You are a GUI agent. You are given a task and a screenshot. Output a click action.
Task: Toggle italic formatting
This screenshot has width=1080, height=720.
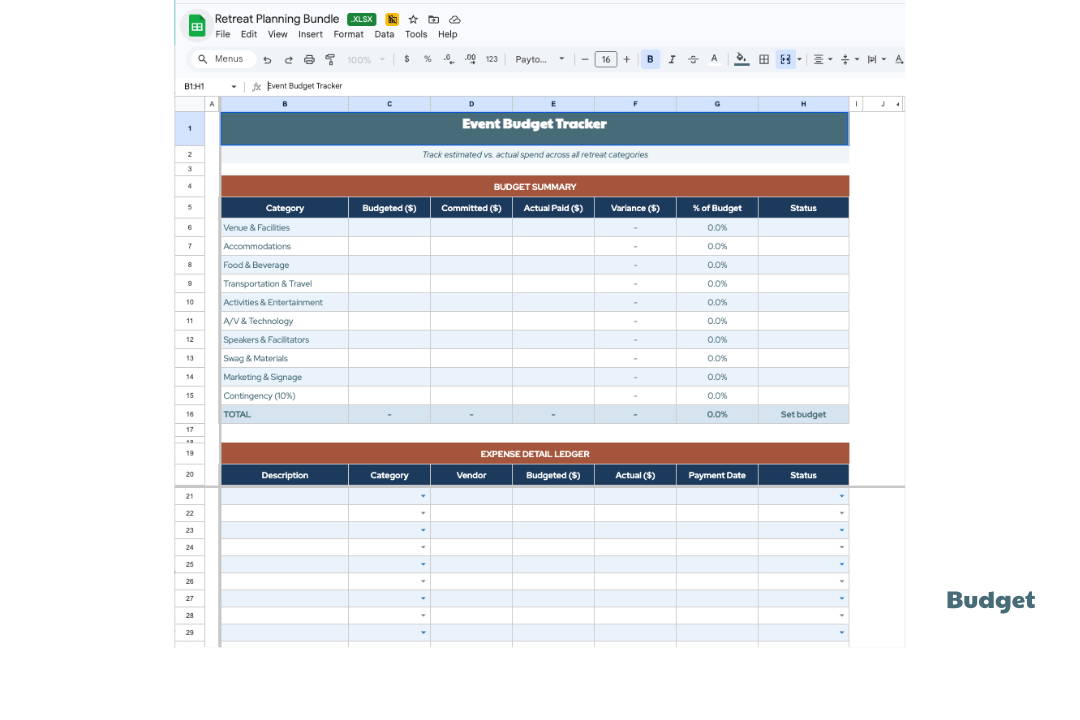tap(671, 59)
